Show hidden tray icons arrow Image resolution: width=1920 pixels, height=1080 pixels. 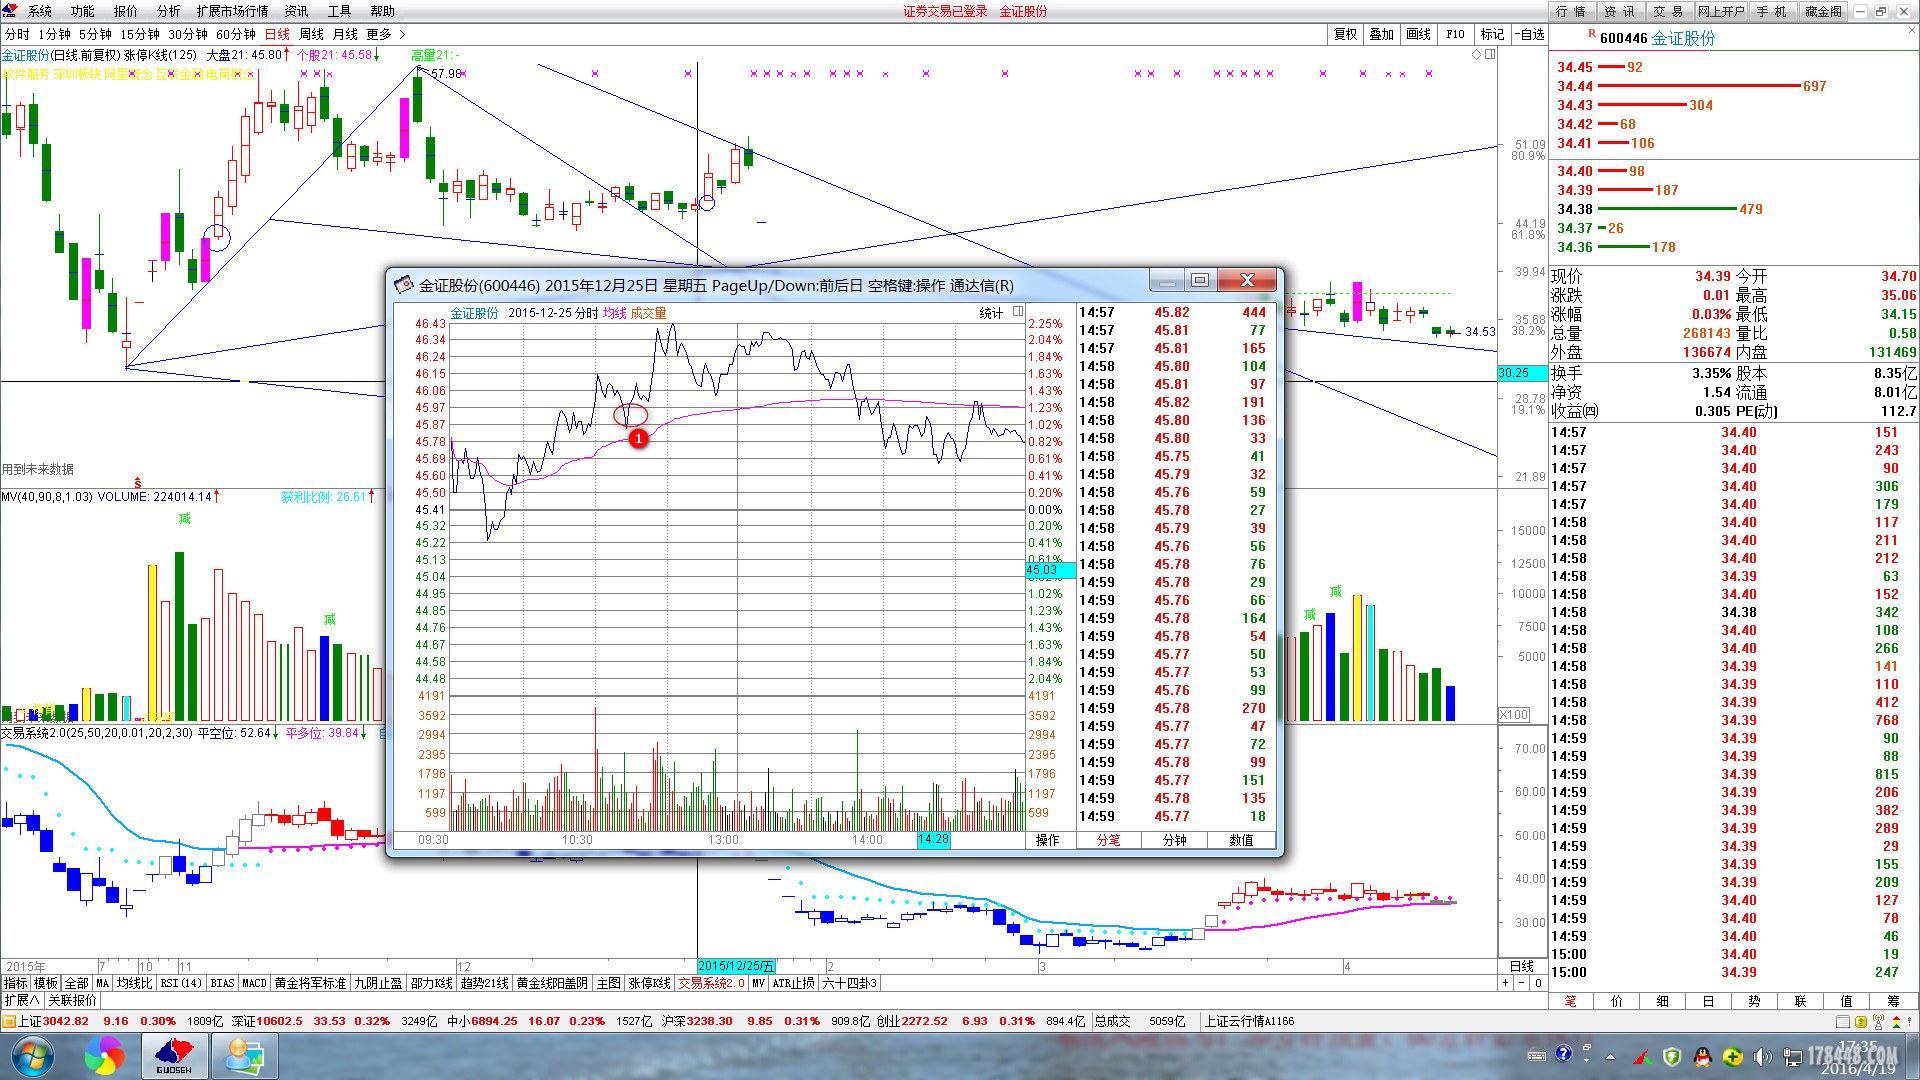coord(1610,1056)
